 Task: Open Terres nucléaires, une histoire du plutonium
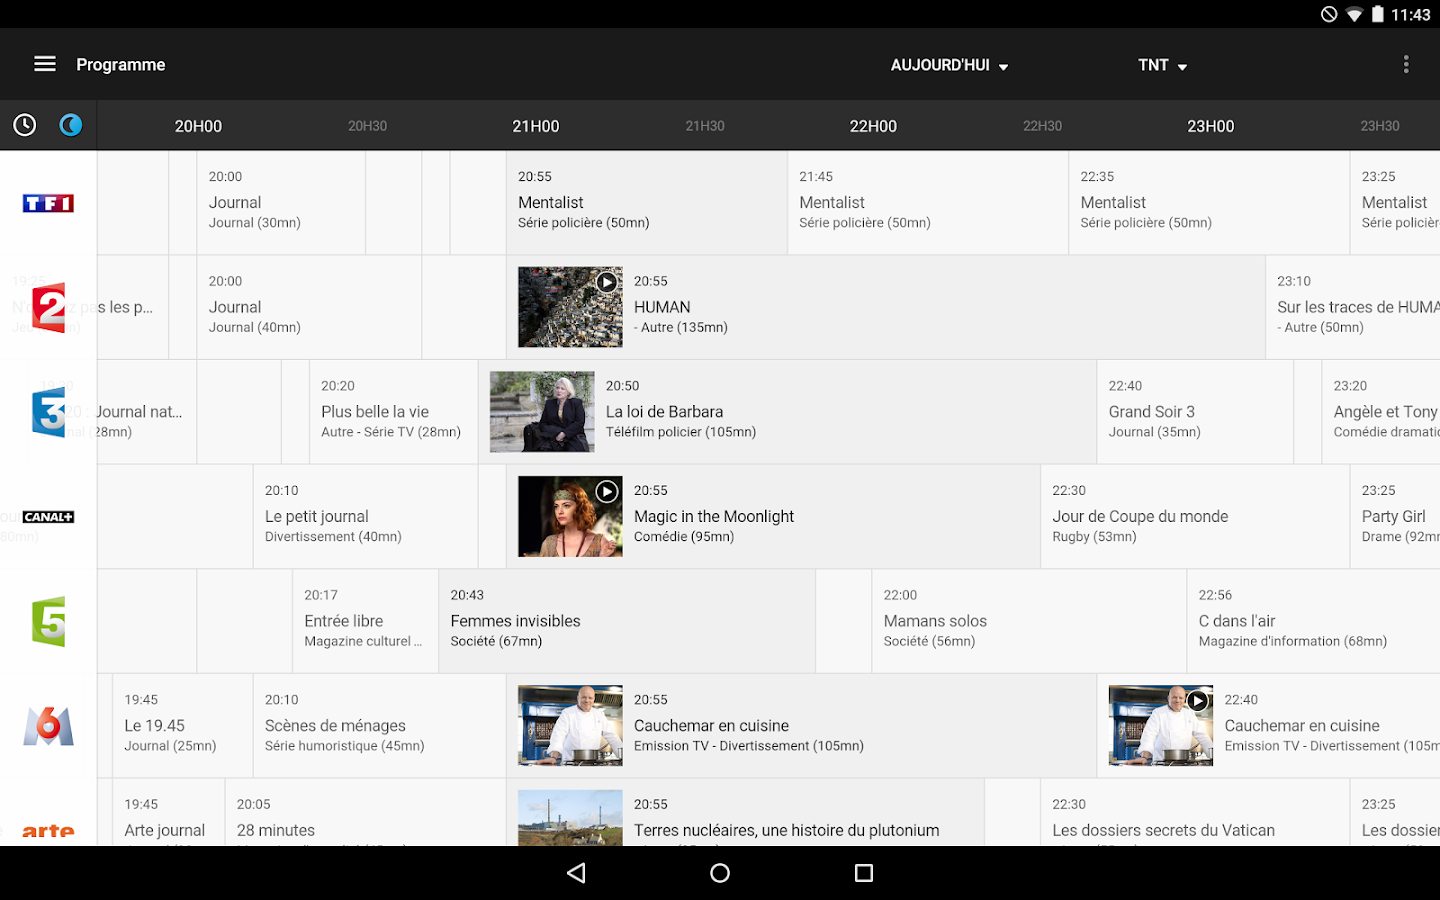tap(786, 830)
